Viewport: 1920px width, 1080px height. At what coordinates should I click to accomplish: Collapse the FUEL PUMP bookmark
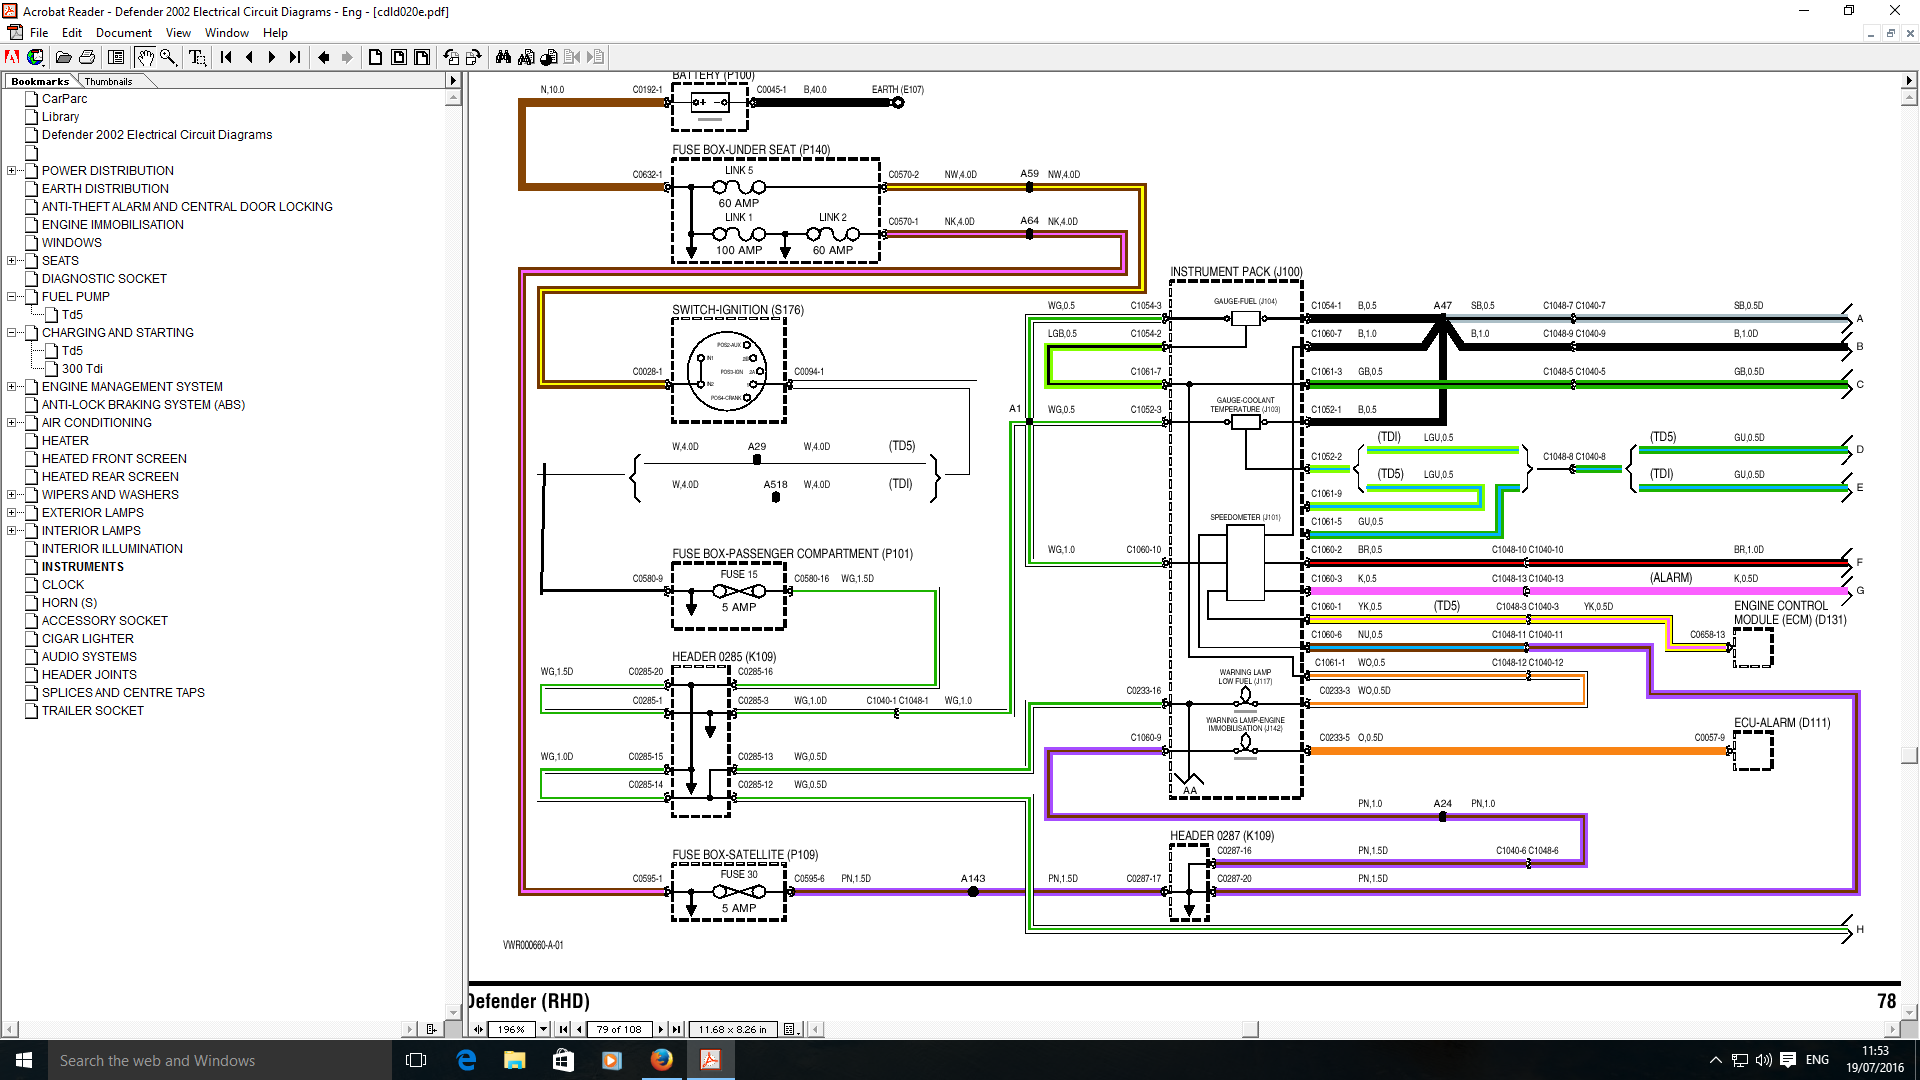pyautogui.click(x=12, y=297)
